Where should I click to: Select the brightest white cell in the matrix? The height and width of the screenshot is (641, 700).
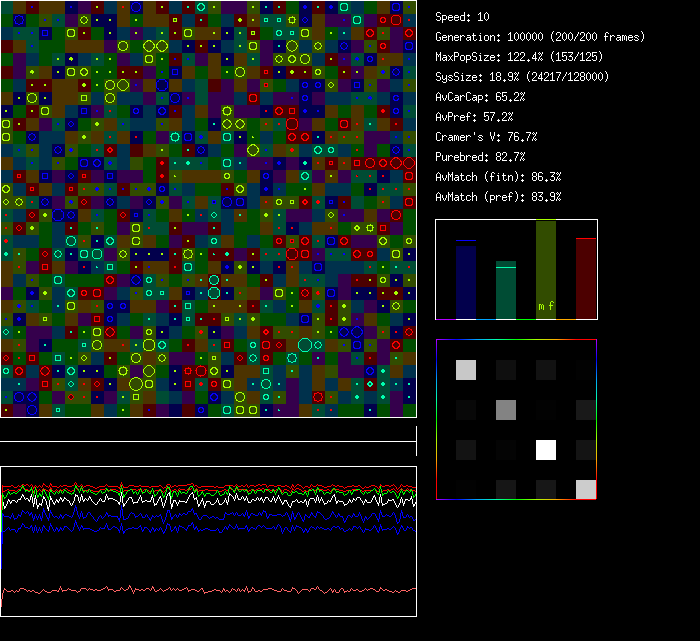546,450
